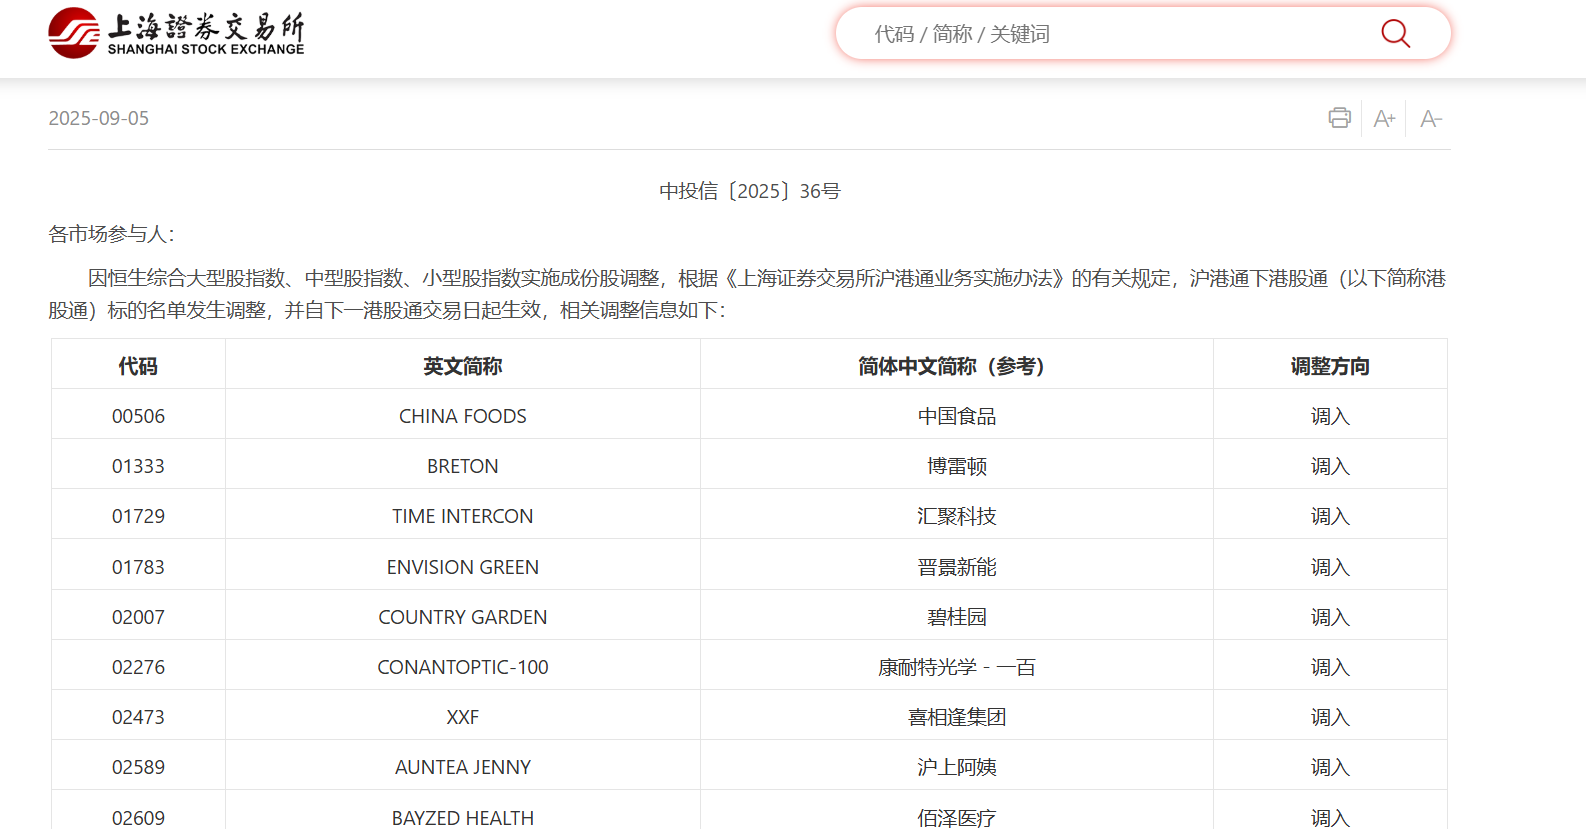
Task: Click the 英文简称 column header
Action: pyautogui.click(x=463, y=366)
